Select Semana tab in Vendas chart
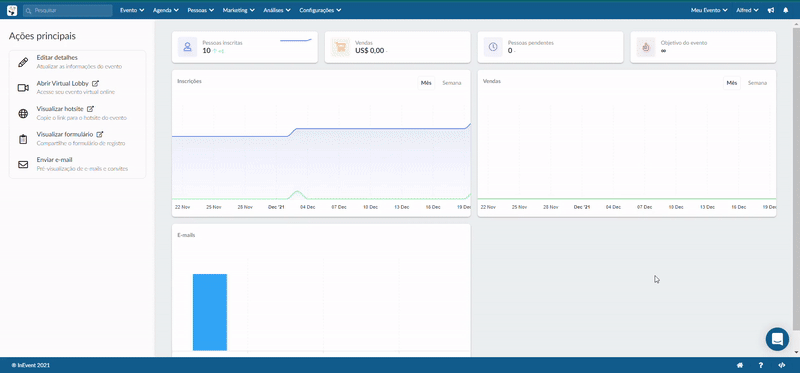 click(757, 83)
